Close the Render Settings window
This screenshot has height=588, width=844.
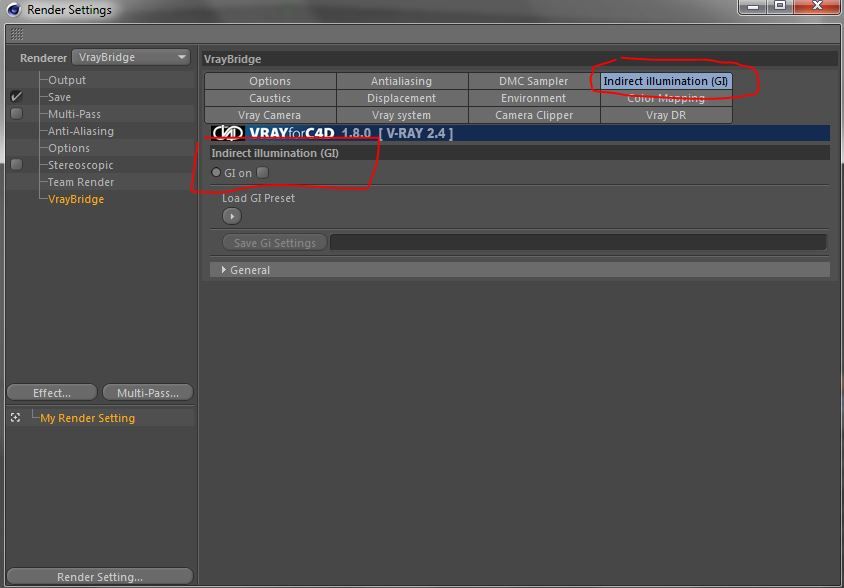click(x=817, y=6)
